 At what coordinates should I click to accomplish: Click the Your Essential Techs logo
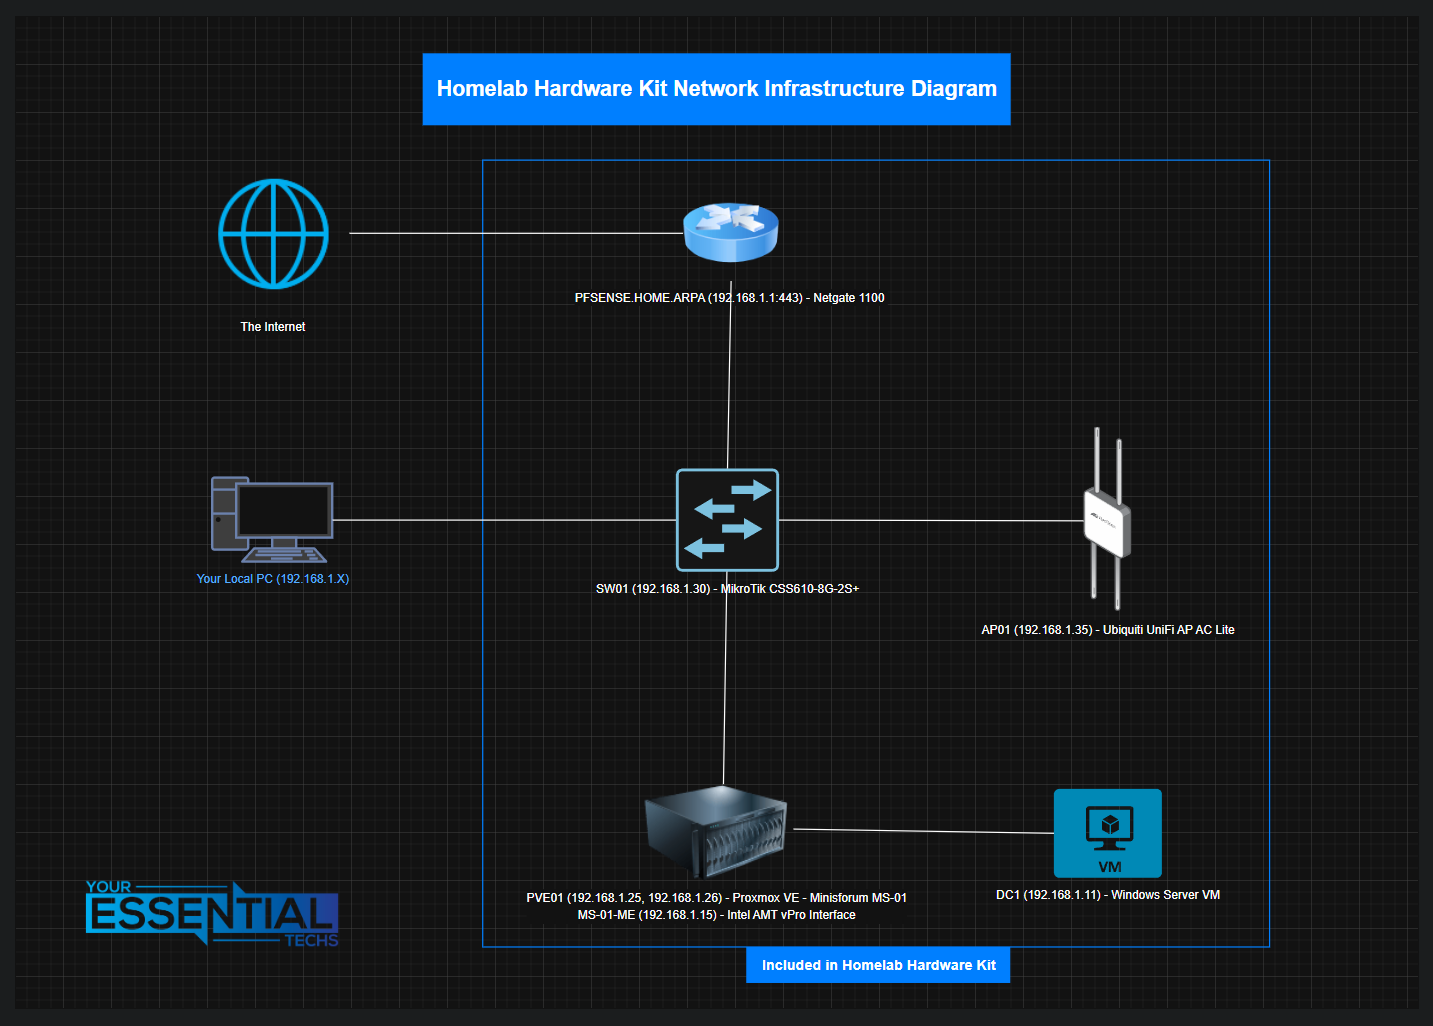(212, 913)
